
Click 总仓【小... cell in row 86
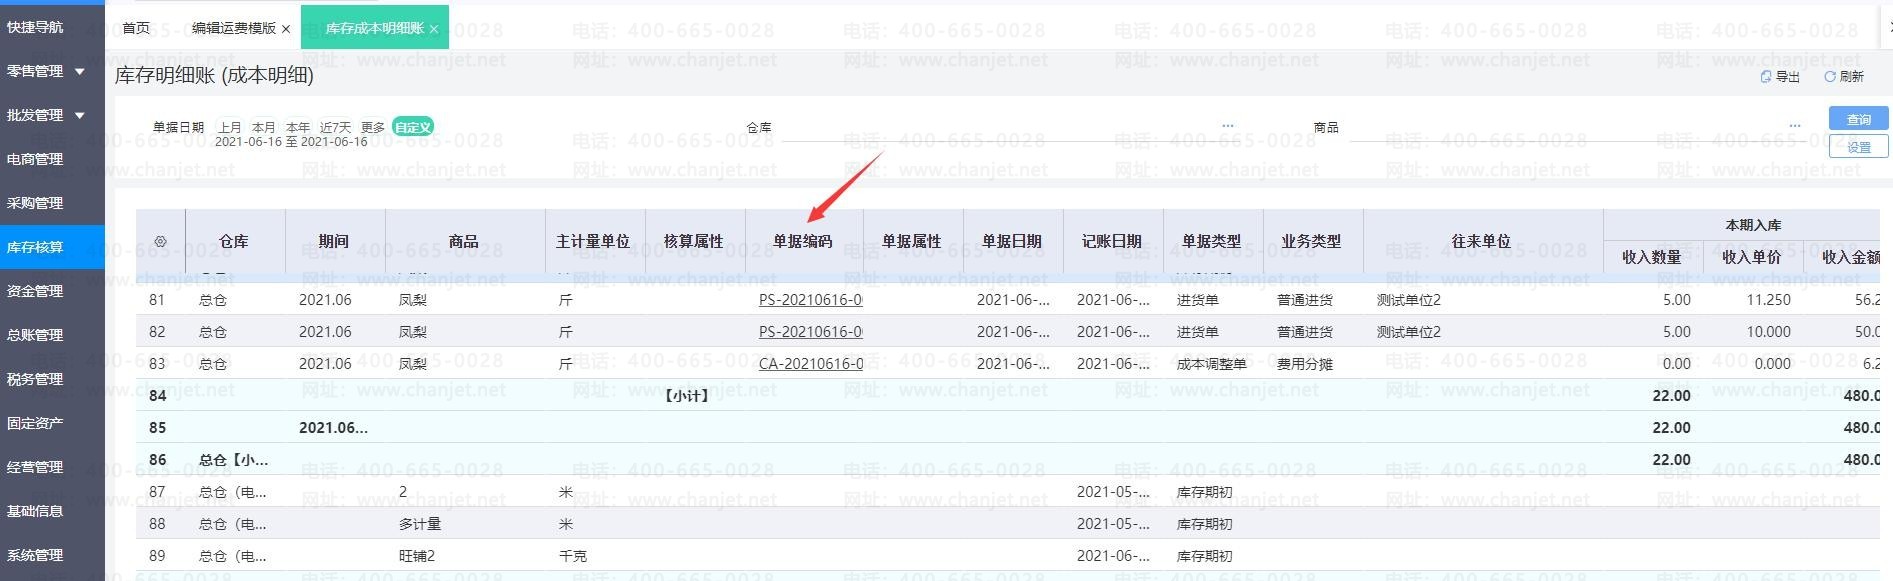233,460
